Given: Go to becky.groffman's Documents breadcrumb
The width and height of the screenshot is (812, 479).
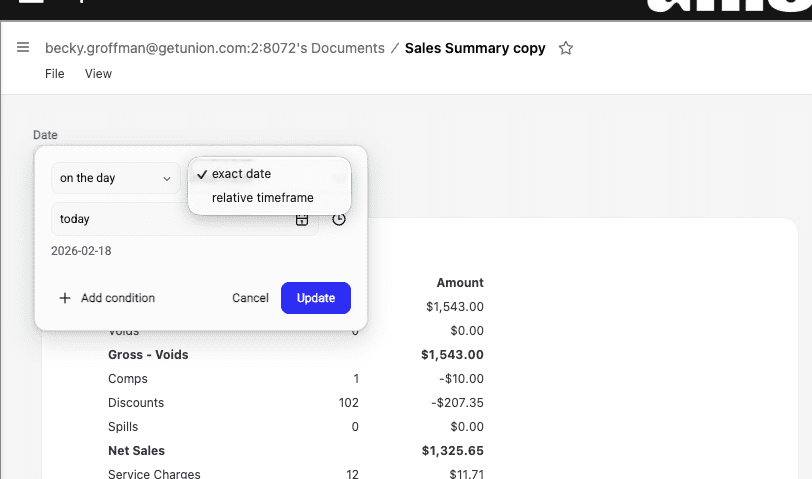Looking at the screenshot, I should tap(214, 48).
